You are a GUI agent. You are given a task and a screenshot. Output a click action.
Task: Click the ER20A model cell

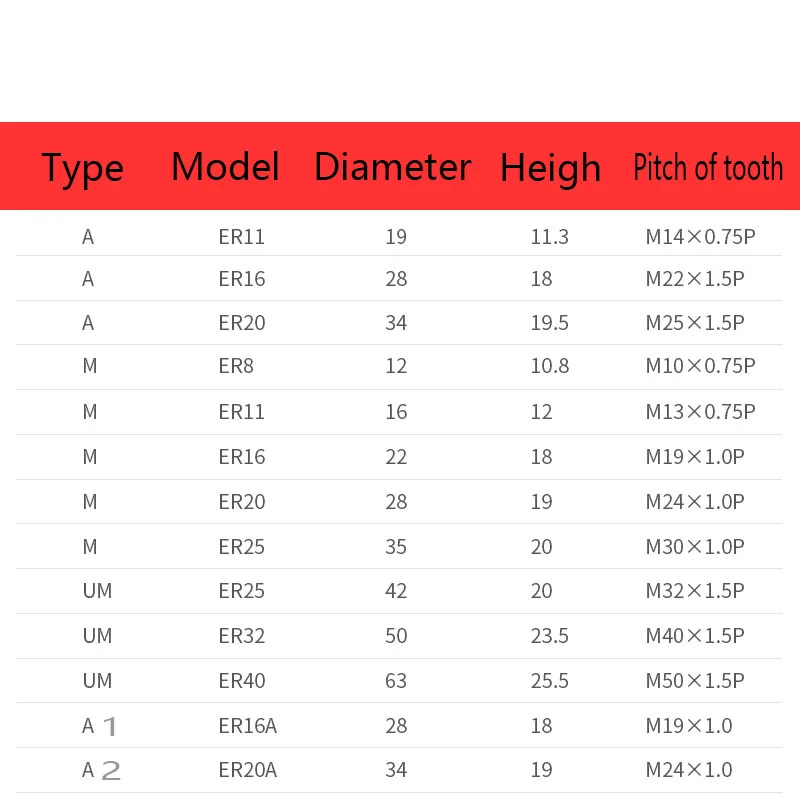[x=247, y=770]
